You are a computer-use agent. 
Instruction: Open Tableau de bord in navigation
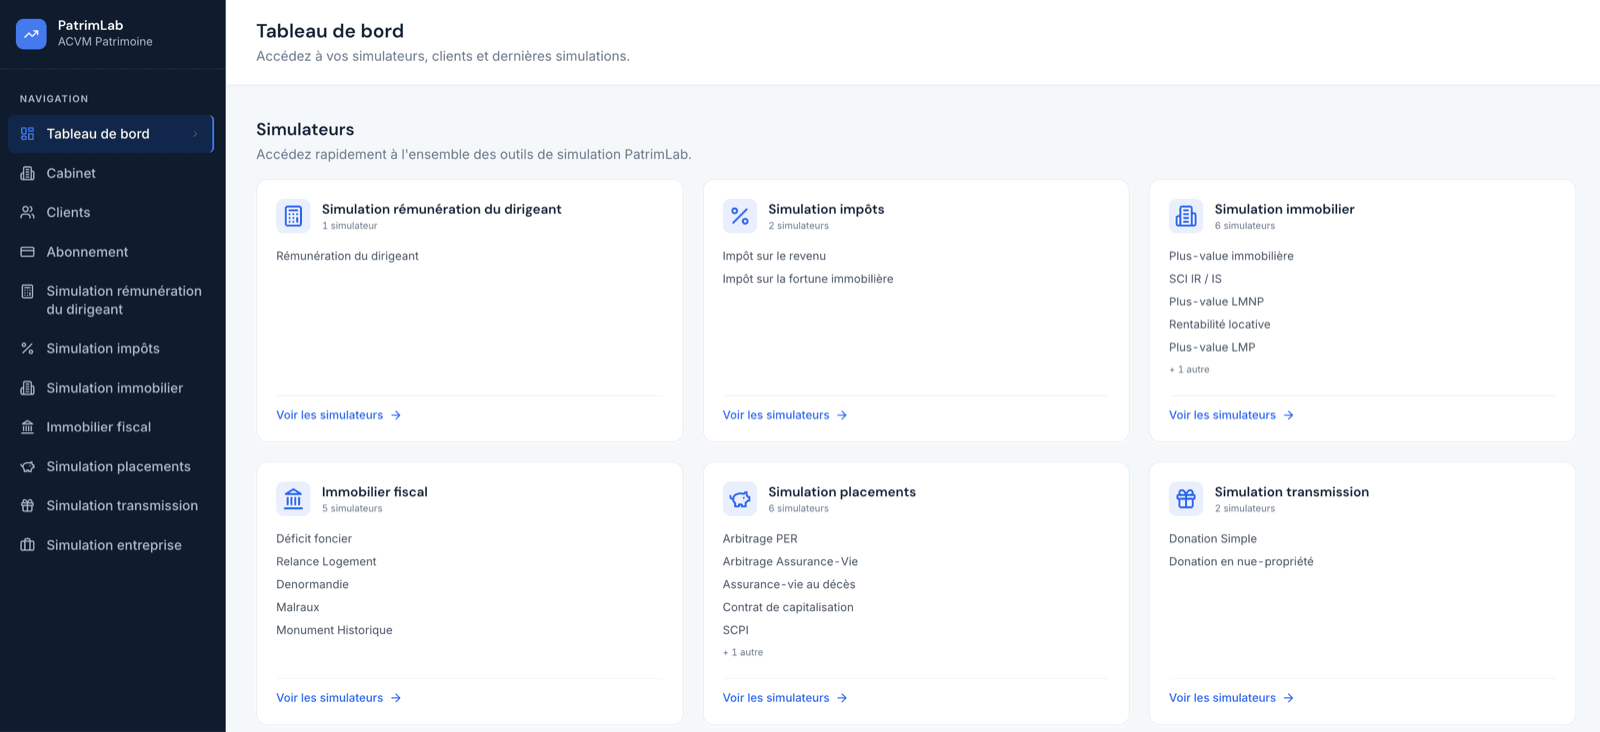point(111,134)
